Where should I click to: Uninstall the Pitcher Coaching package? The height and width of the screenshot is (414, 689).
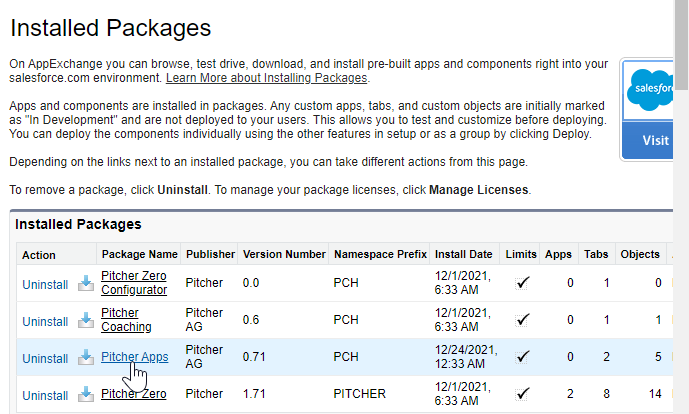tap(45, 321)
